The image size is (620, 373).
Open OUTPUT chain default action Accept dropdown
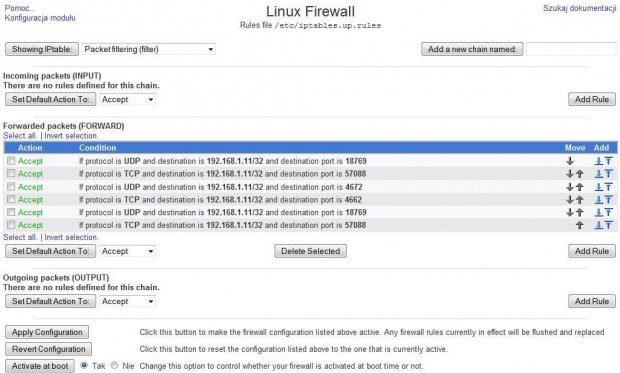tap(127, 301)
